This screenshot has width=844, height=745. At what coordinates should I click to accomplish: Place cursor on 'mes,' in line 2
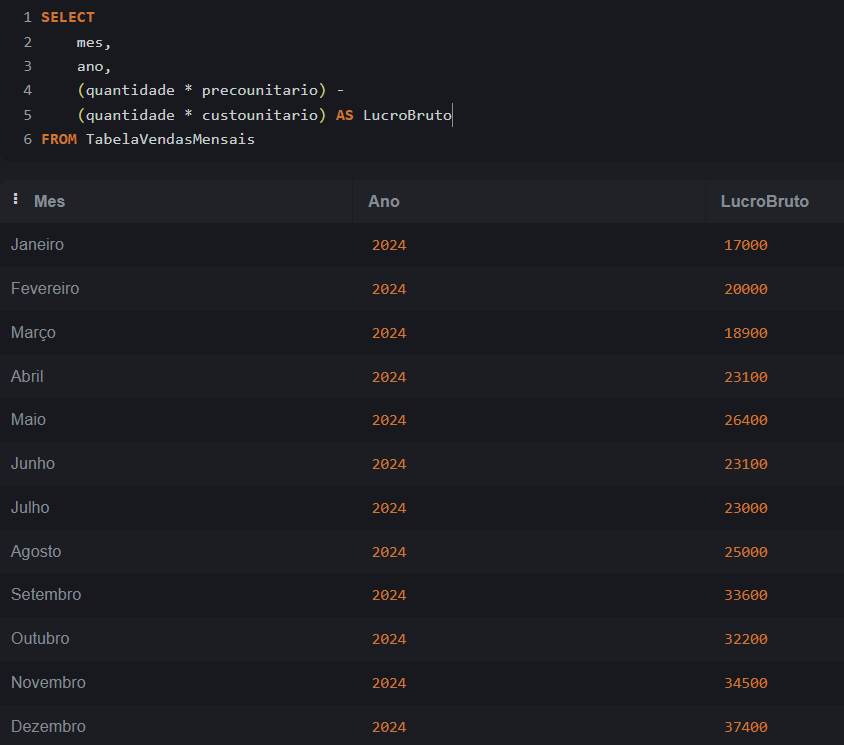94,43
